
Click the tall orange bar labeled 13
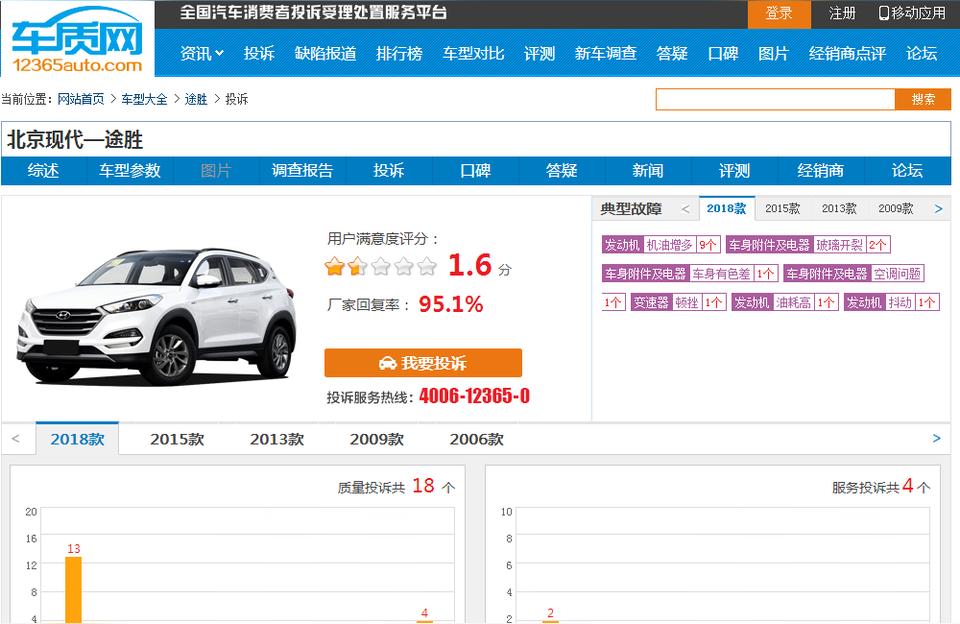tap(73, 590)
